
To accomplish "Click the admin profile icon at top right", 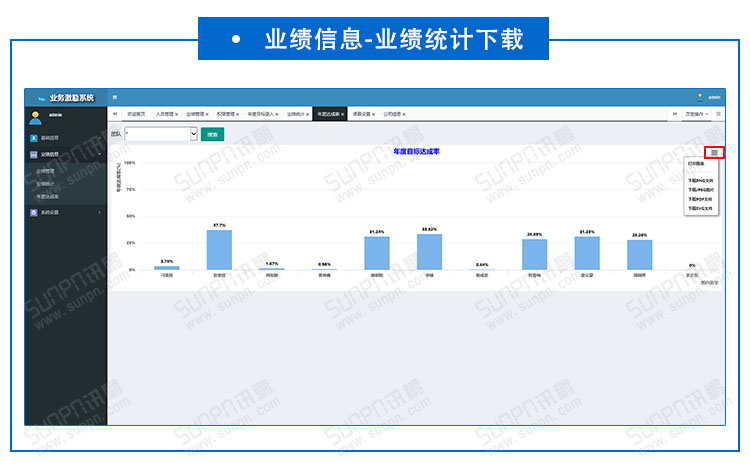I will (x=700, y=97).
